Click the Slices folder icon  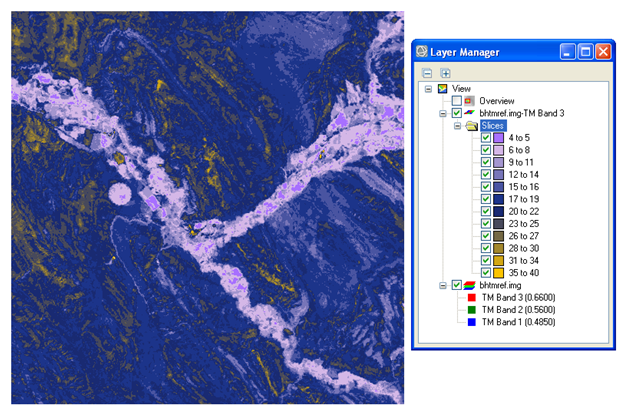(472, 126)
